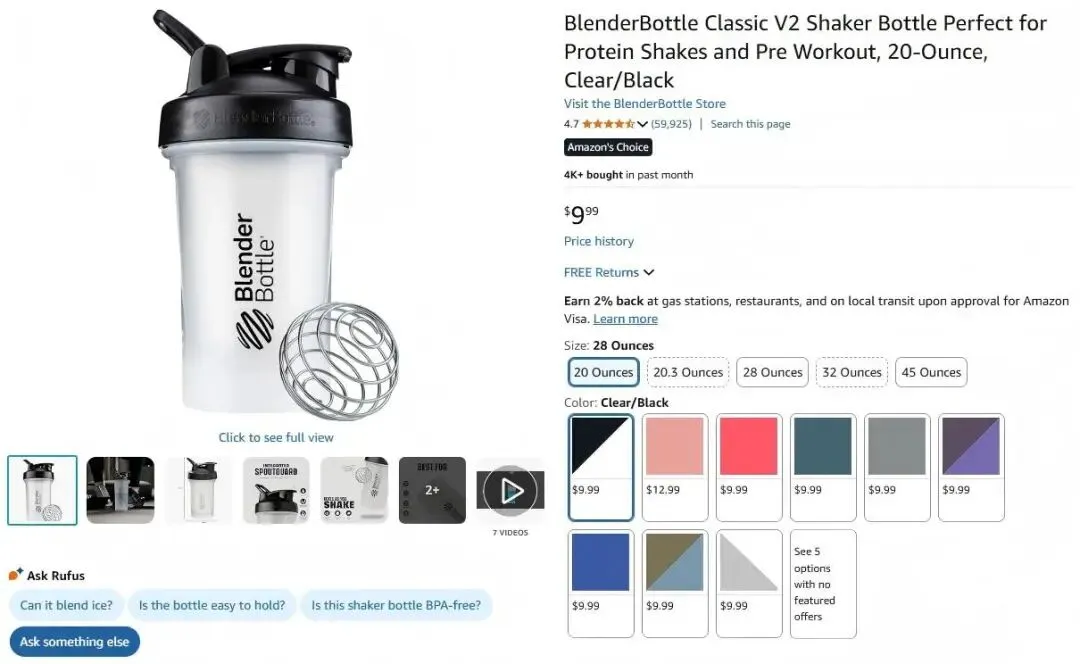The image size is (1080, 664).
Task: Open the Price history link
Action: click(x=599, y=241)
